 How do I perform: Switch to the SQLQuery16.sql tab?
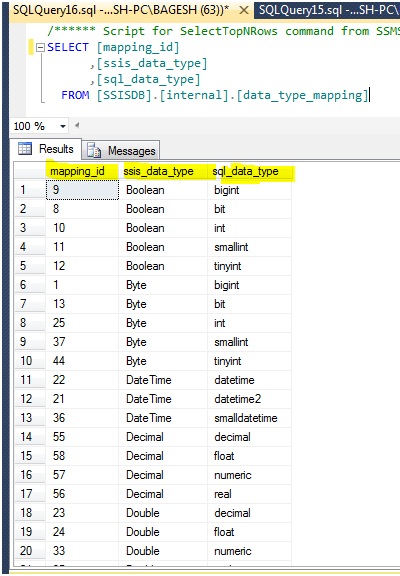(x=121, y=10)
